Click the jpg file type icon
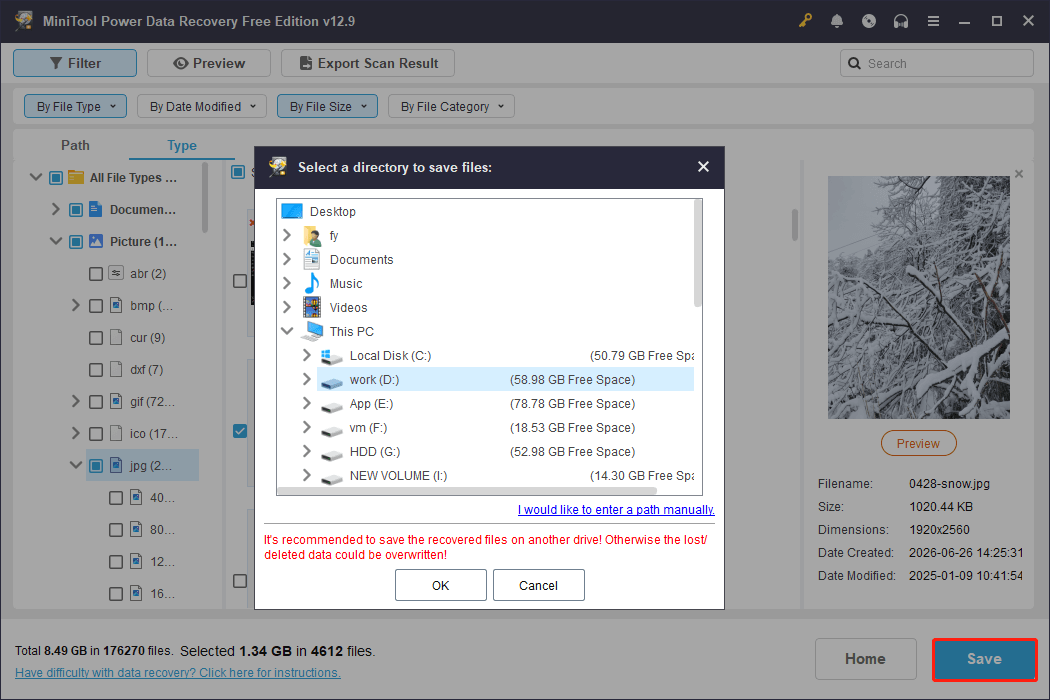The height and width of the screenshot is (700, 1050). click(x=116, y=465)
